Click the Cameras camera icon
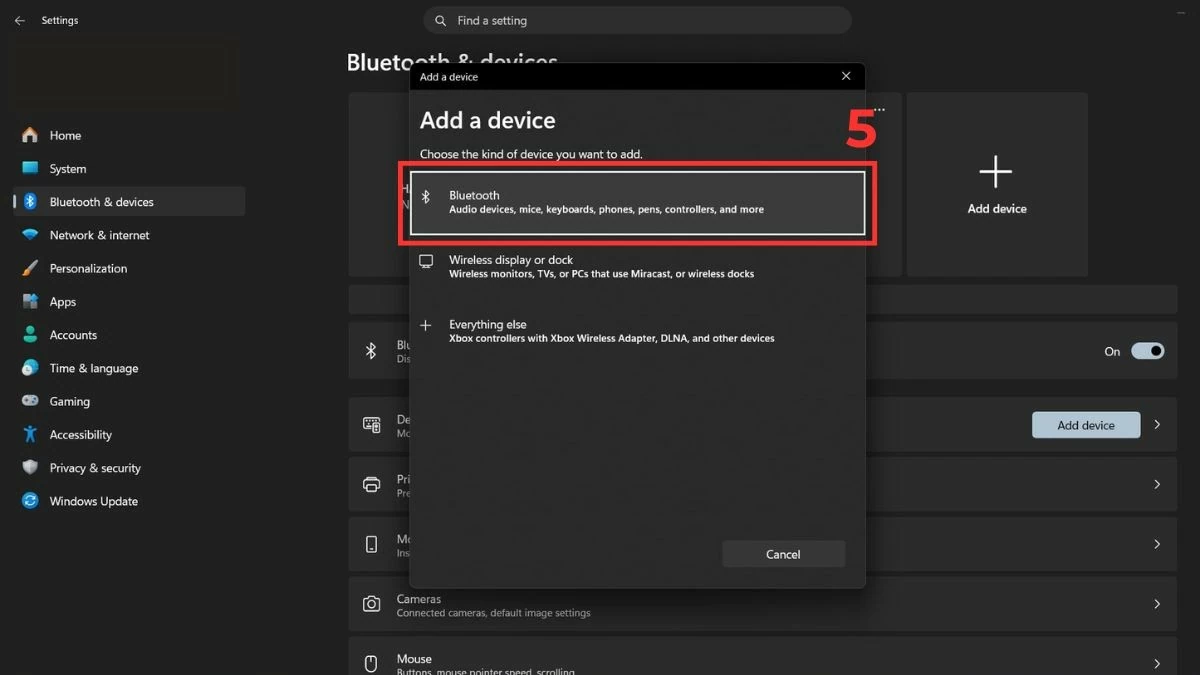 tap(371, 604)
